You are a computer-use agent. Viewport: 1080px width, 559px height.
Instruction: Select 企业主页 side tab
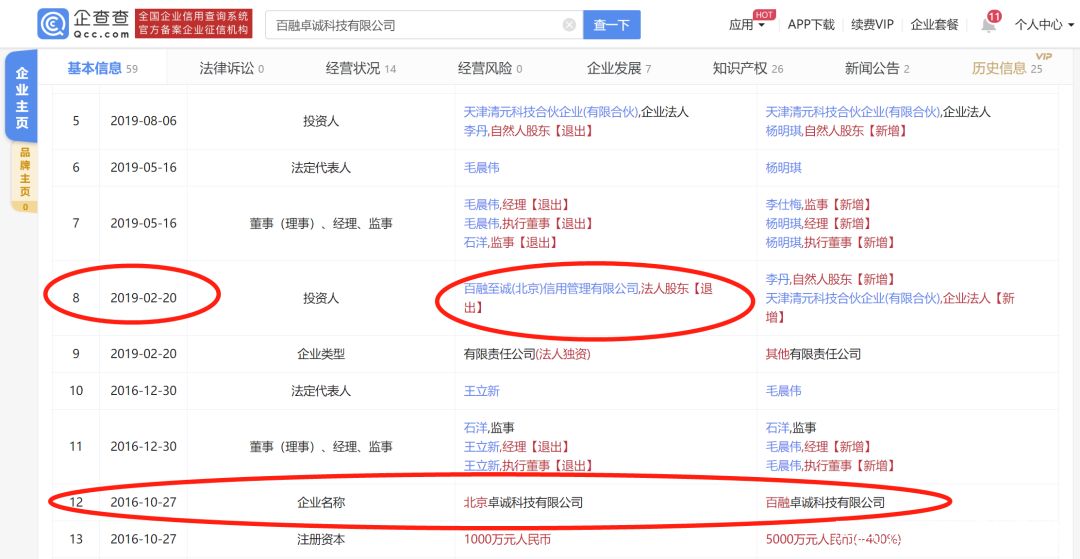23,97
